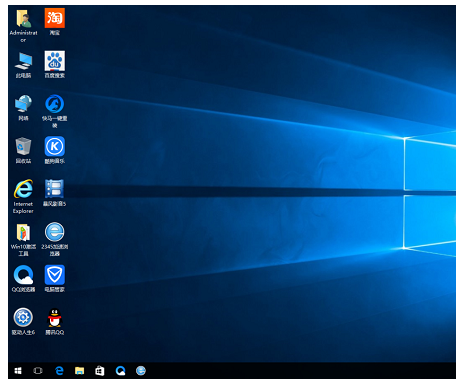Open the Windows Start menu
Viewport: 456px width, 380px height.
tap(18, 371)
